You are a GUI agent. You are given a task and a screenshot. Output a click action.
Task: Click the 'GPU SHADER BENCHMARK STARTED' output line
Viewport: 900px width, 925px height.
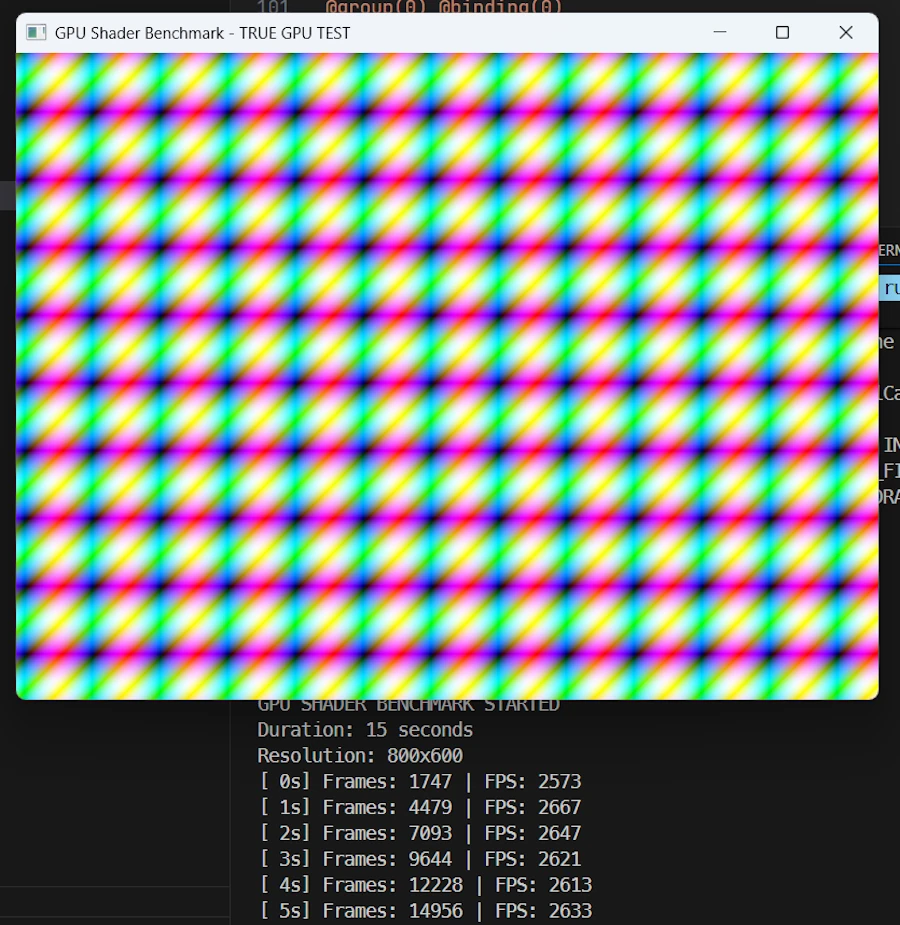point(408,705)
